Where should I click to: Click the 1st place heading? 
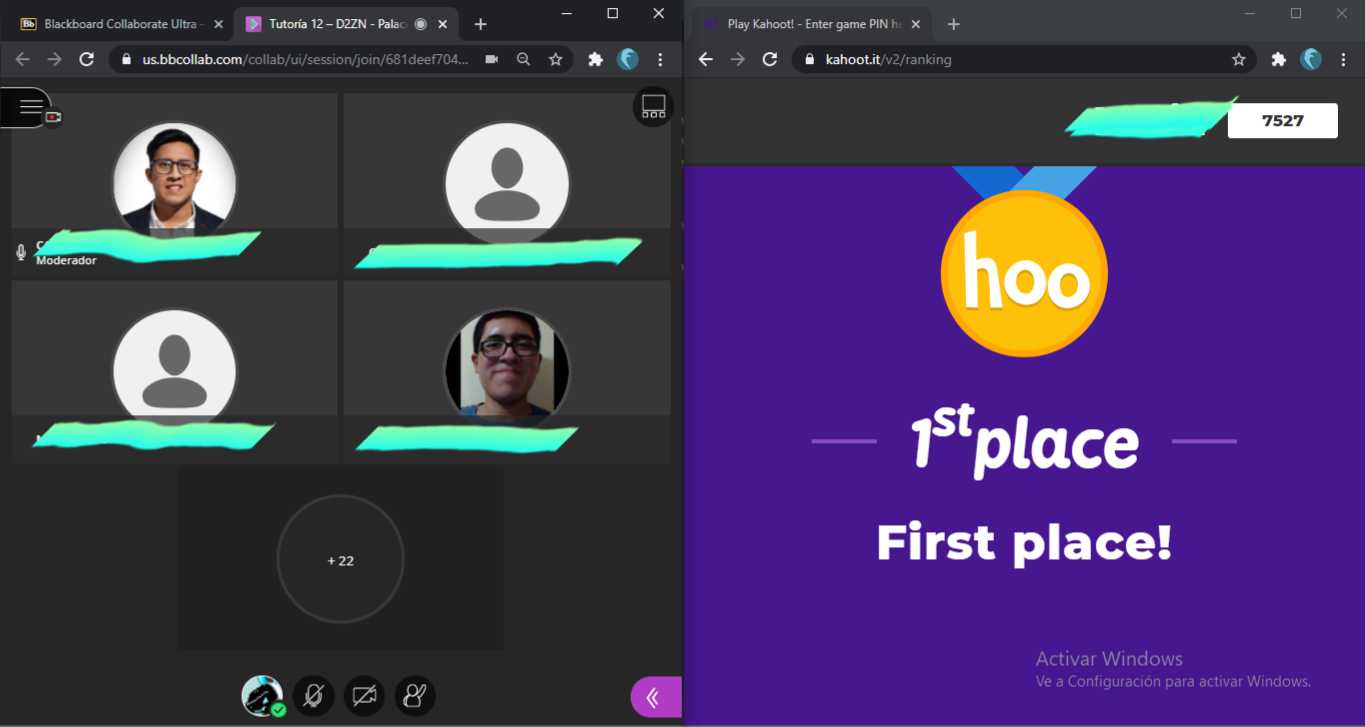click(1024, 442)
